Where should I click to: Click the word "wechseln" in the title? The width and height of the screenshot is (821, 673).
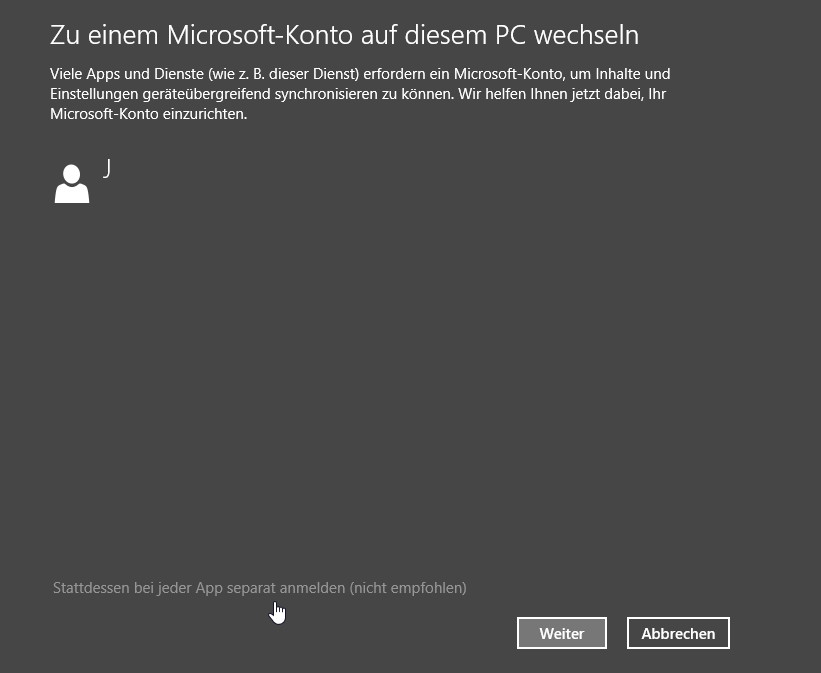586,35
